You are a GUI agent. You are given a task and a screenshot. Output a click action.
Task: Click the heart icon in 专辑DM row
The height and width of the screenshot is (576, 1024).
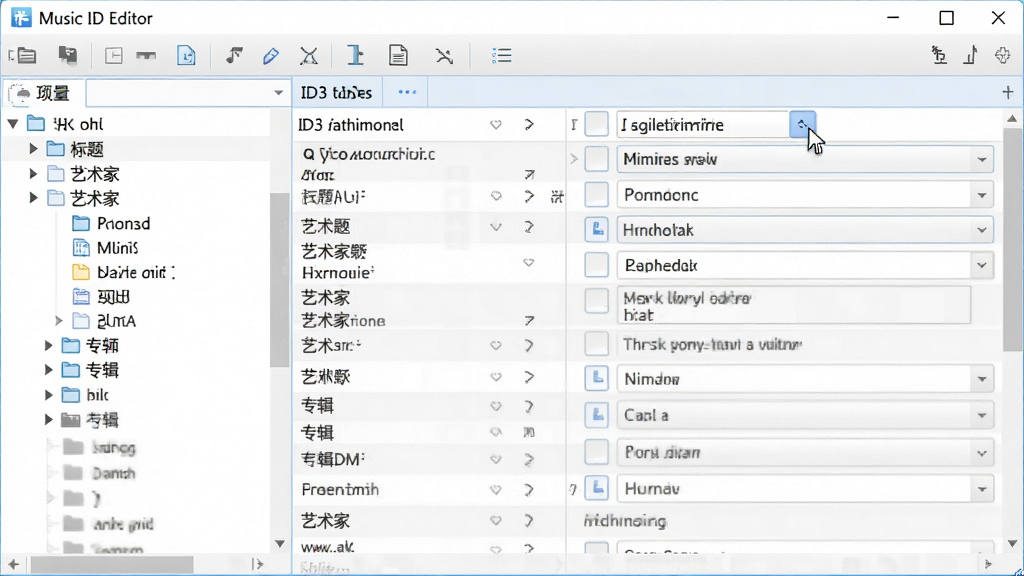click(496, 460)
